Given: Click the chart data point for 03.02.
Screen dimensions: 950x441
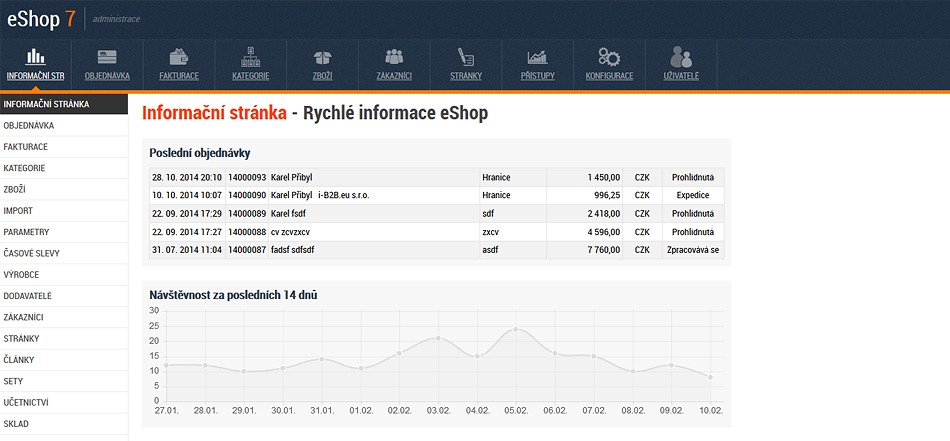Looking at the screenshot, I should pos(438,338).
